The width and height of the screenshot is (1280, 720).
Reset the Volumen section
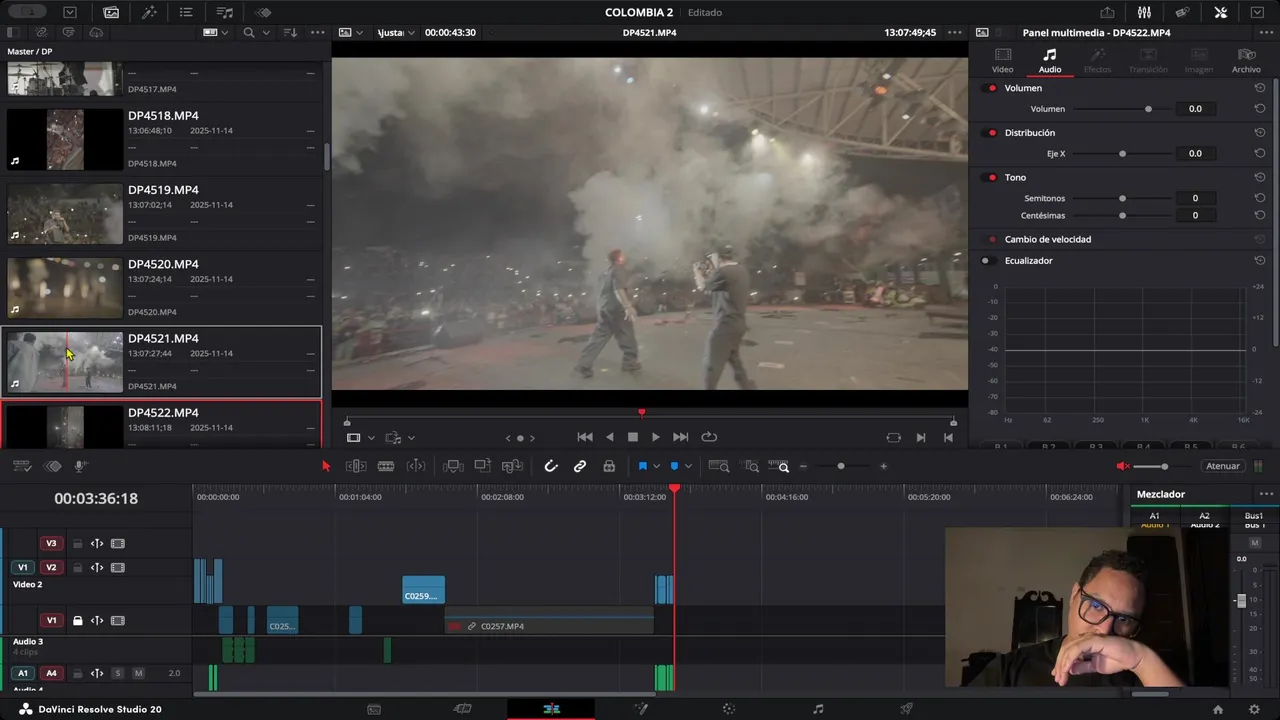tap(1260, 88)
